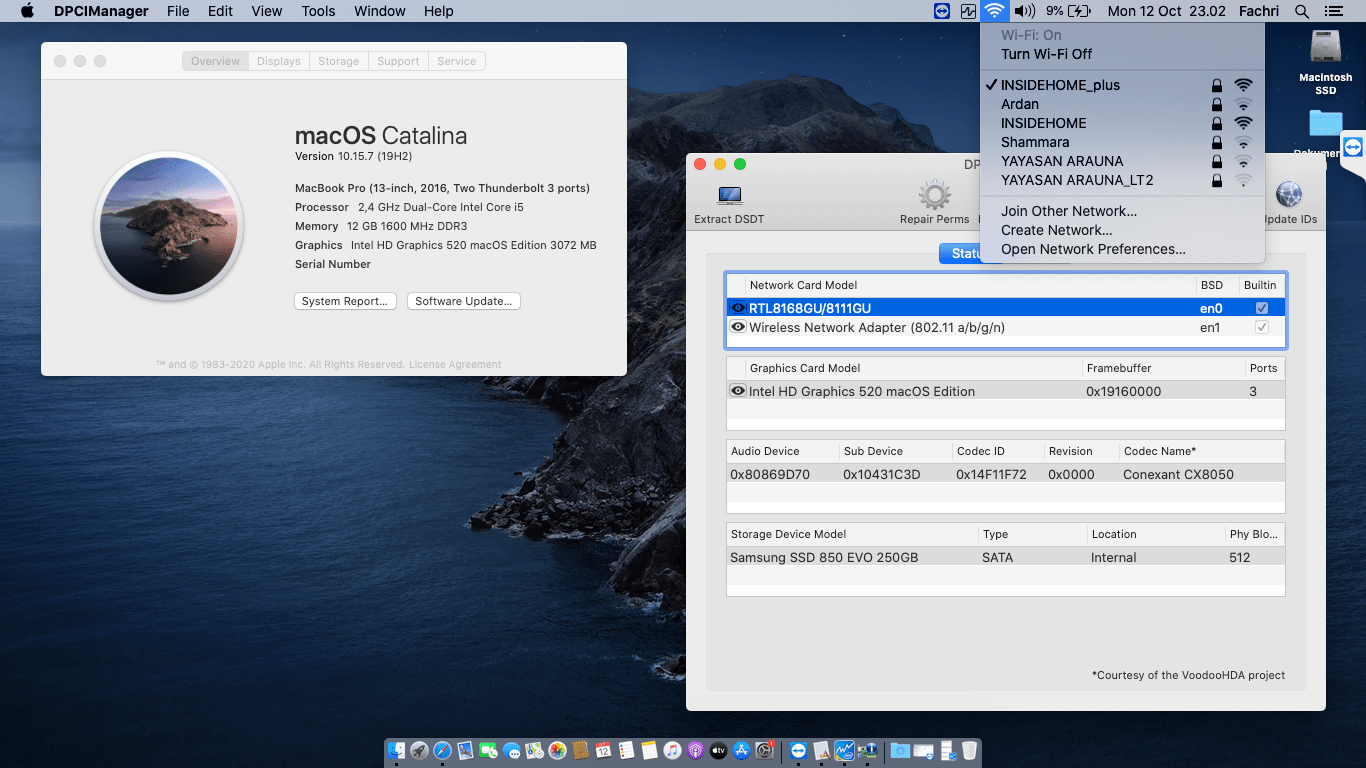Select Turn Wi-Fi Off in Wi-Fi menu

pos(1122,54)
